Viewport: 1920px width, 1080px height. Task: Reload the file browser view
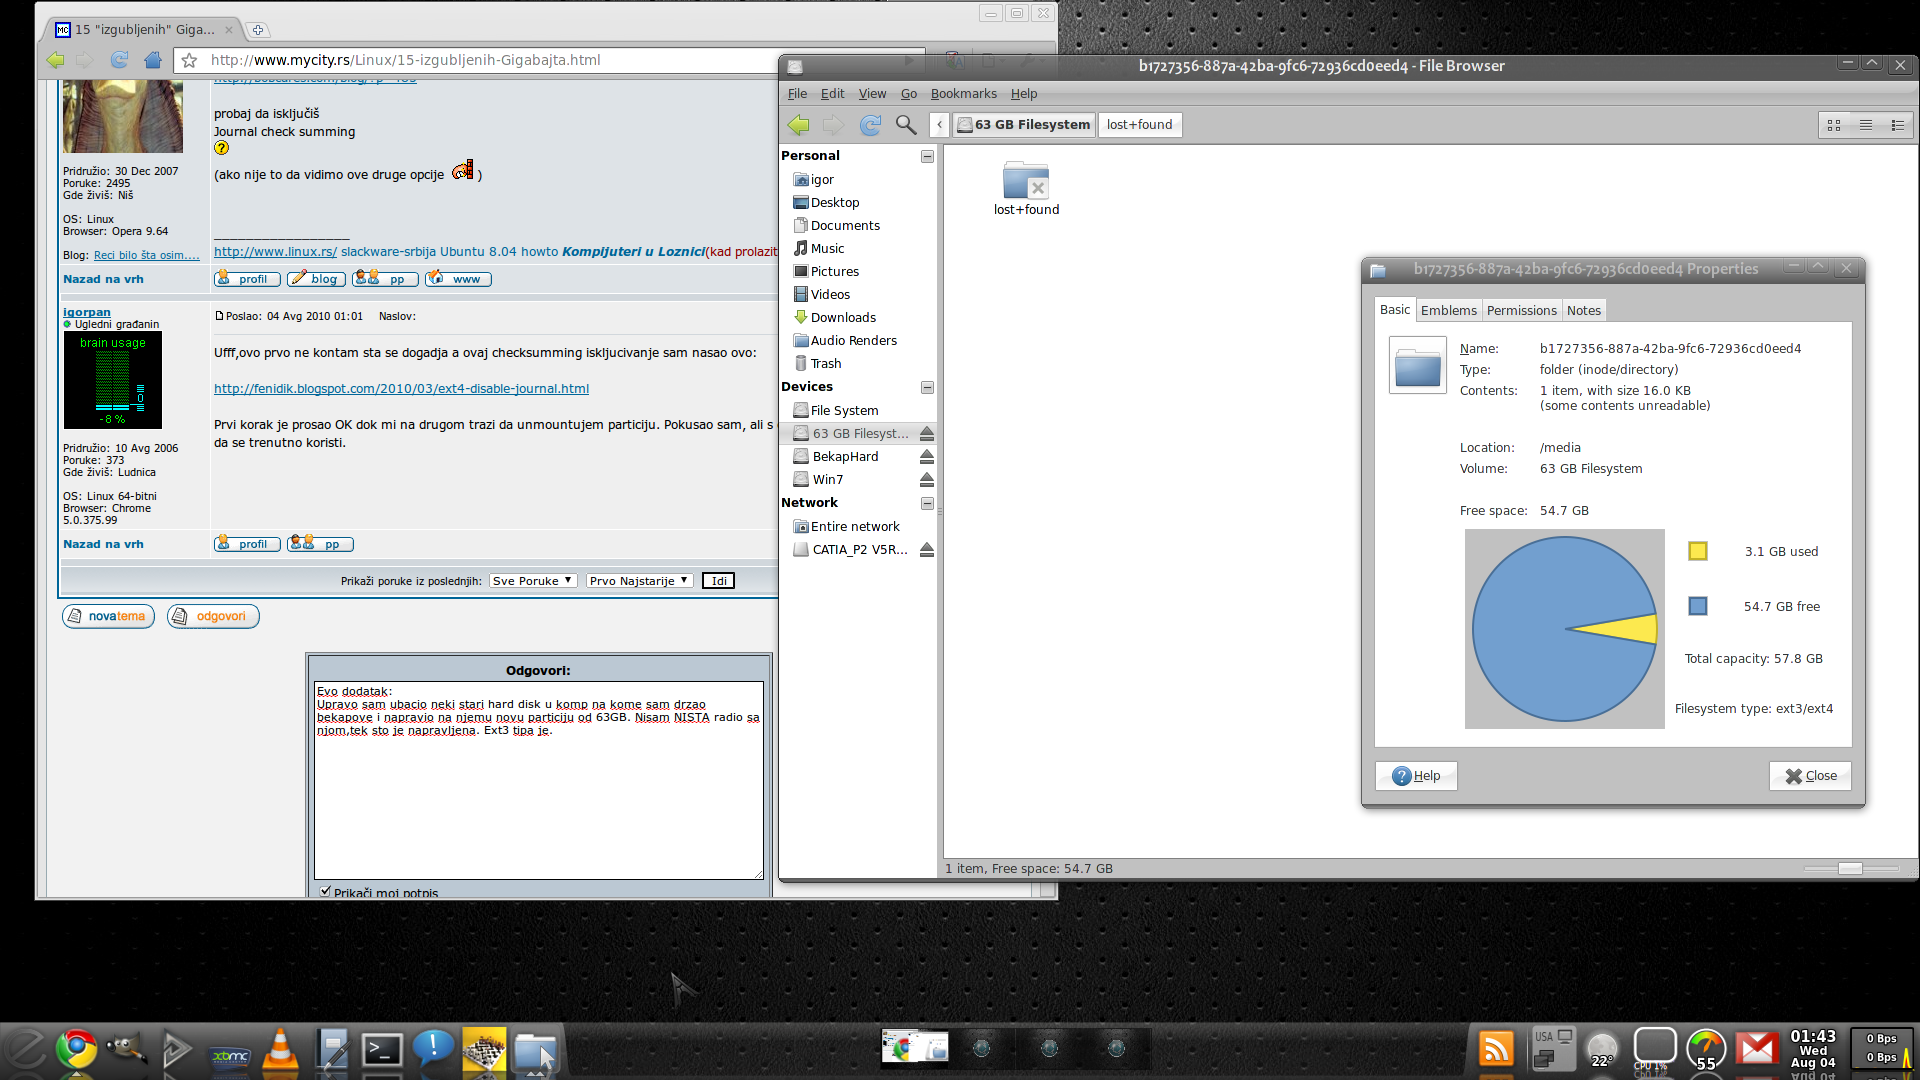click(870, 125)
